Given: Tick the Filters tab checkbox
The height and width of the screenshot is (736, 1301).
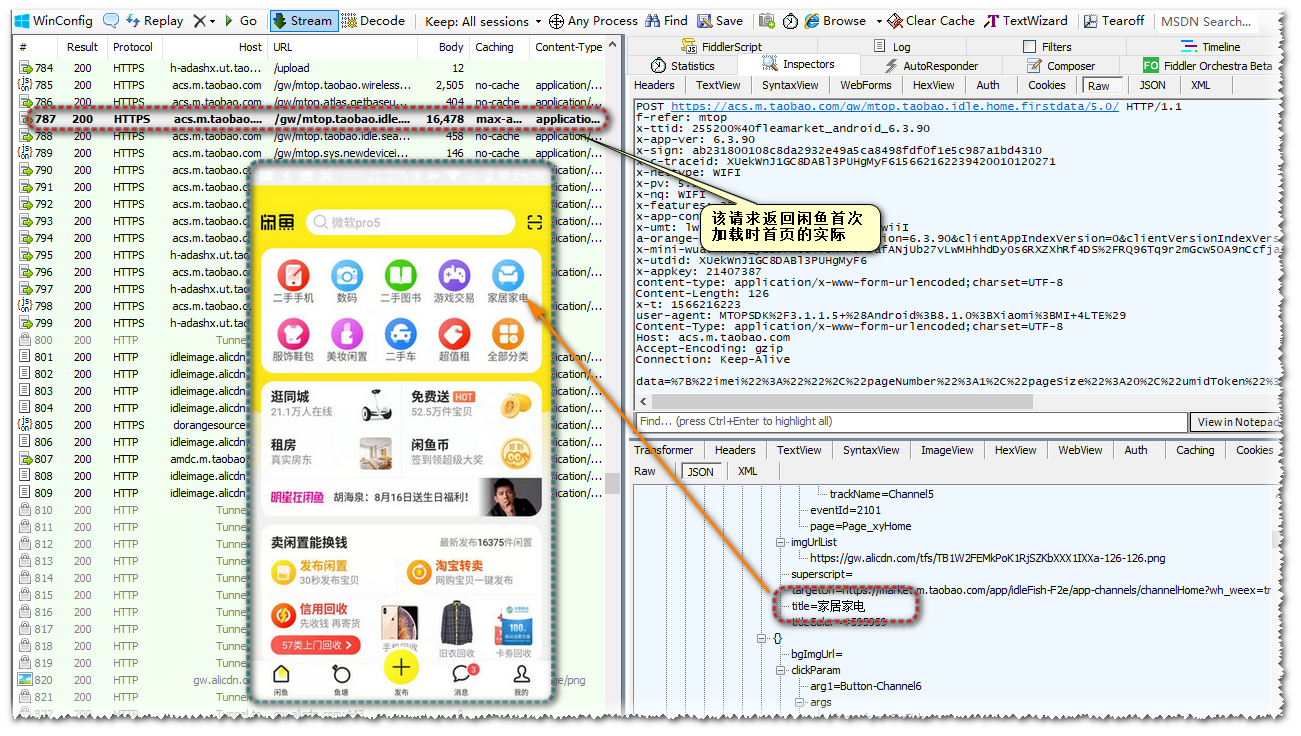Looking at the screenshot, I should (x=1029, y=46).
